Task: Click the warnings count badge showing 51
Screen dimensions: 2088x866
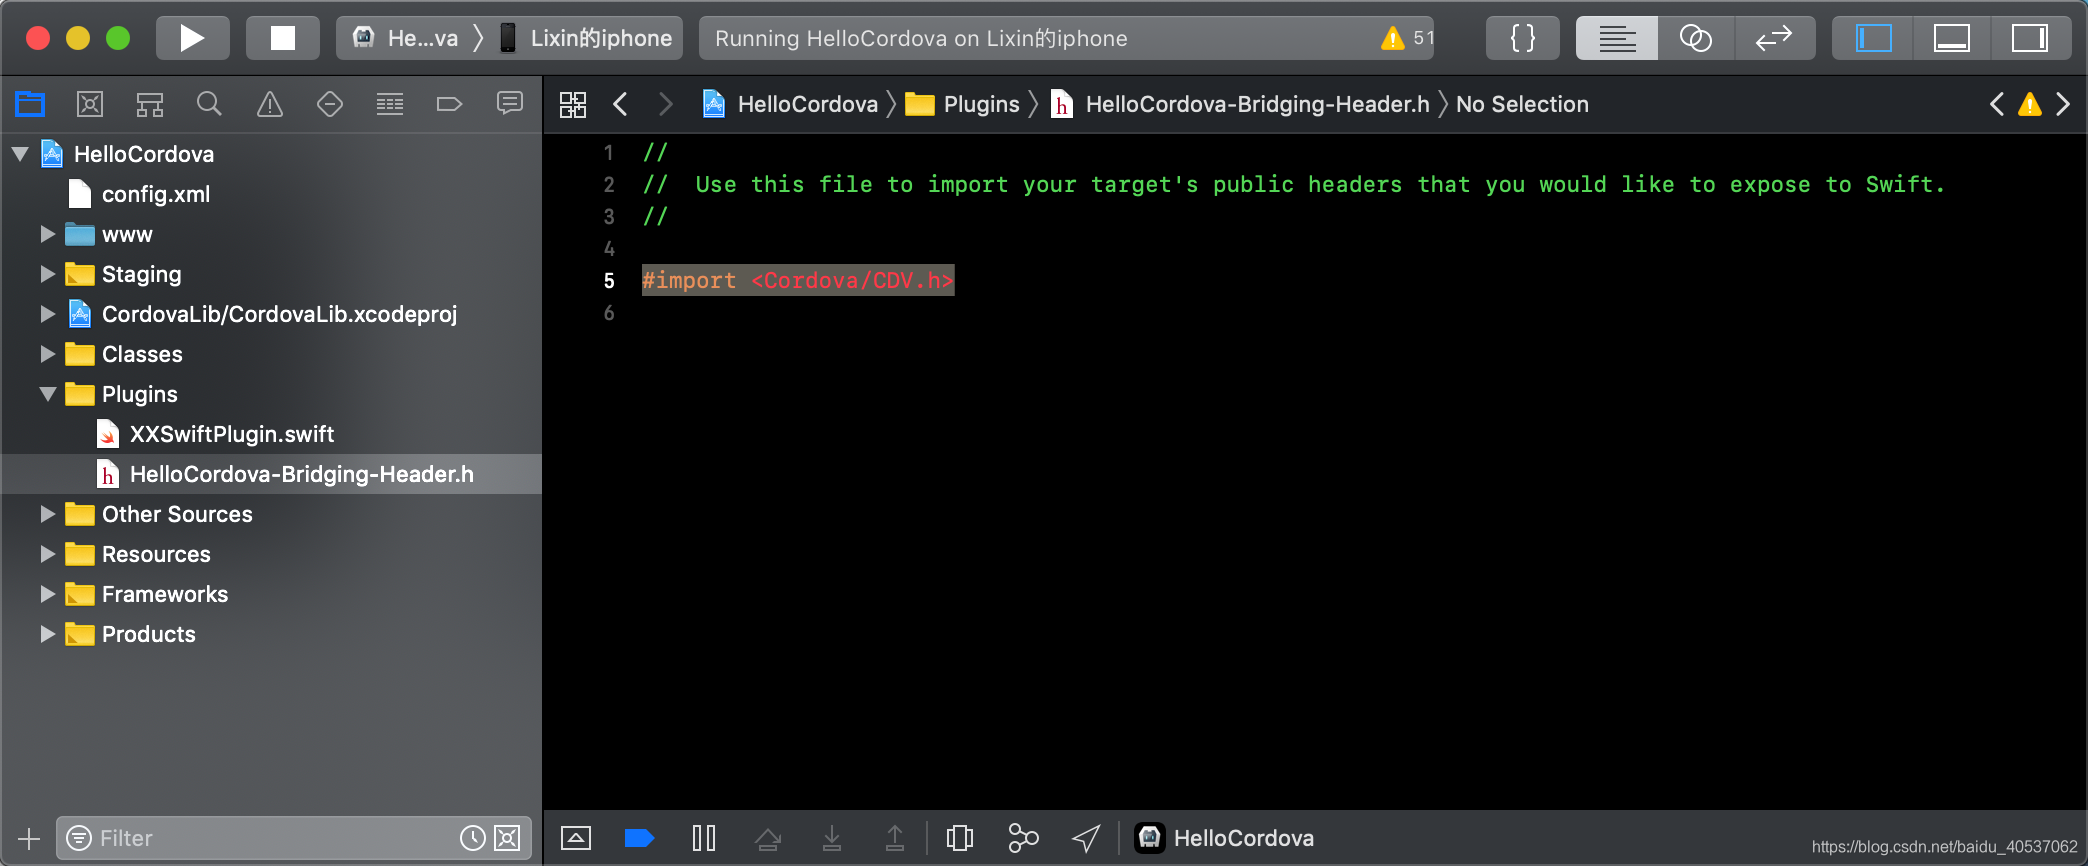Action: (x=1408, y=38)
